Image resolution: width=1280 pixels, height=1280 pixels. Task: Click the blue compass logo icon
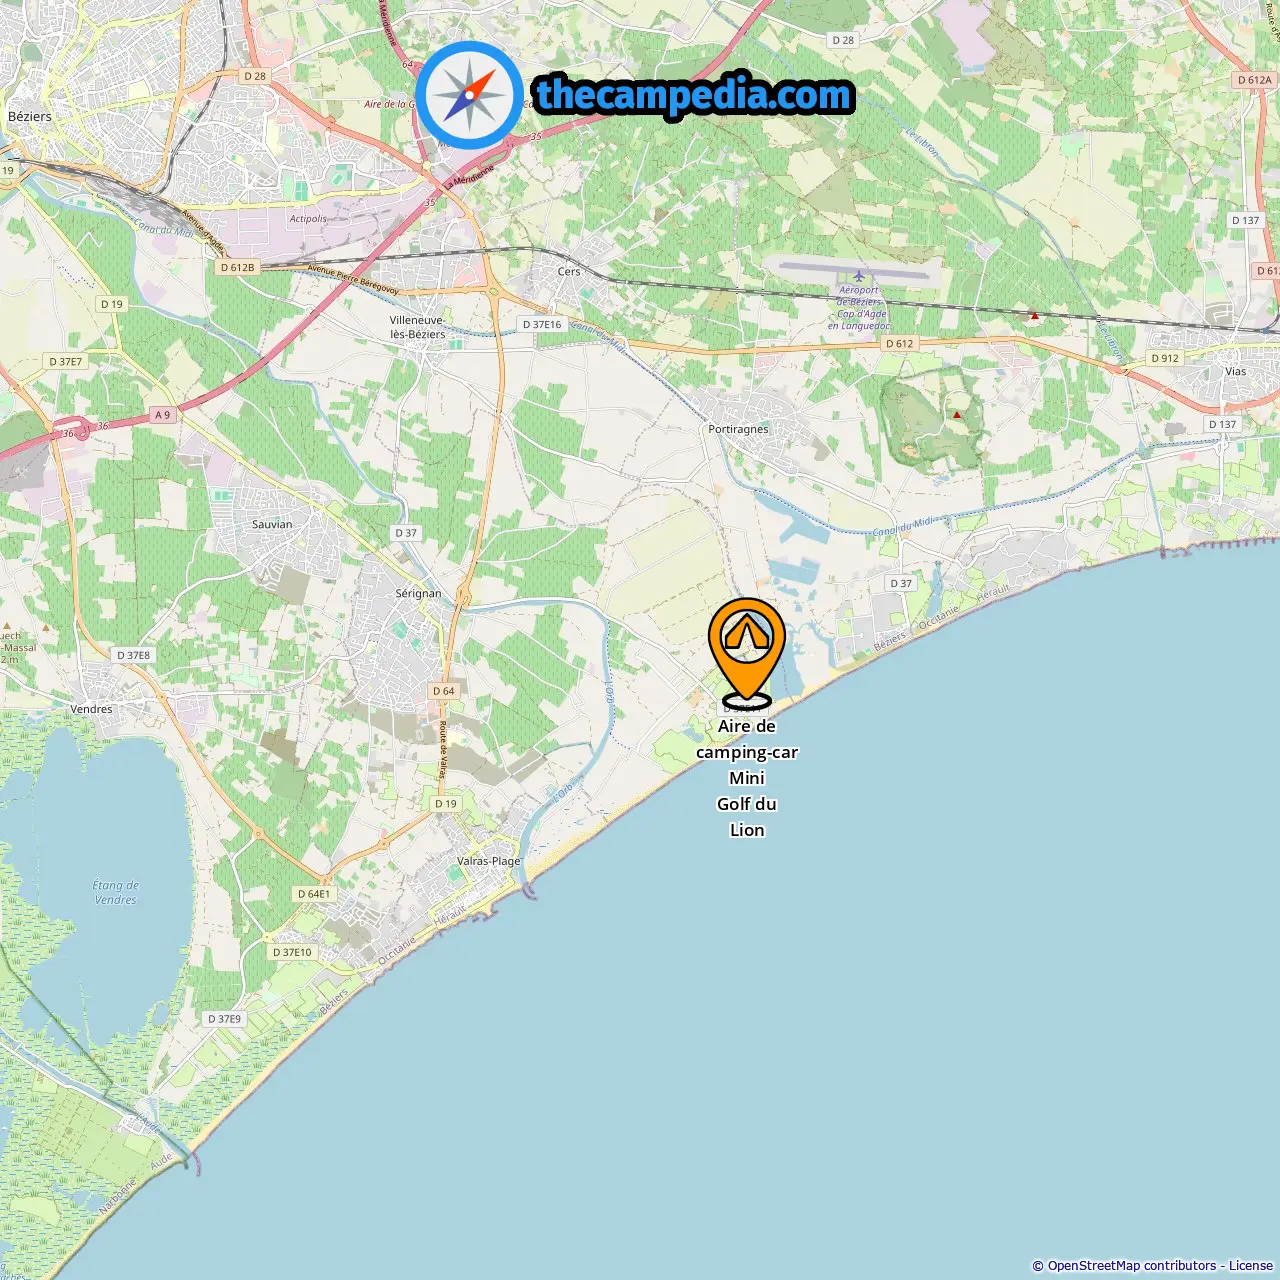469,95
